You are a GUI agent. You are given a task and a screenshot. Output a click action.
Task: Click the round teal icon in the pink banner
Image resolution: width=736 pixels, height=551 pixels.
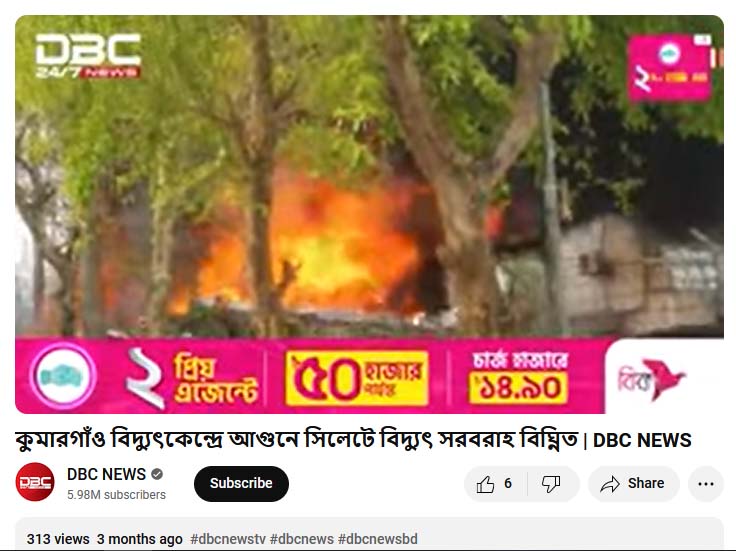[63, 376]
